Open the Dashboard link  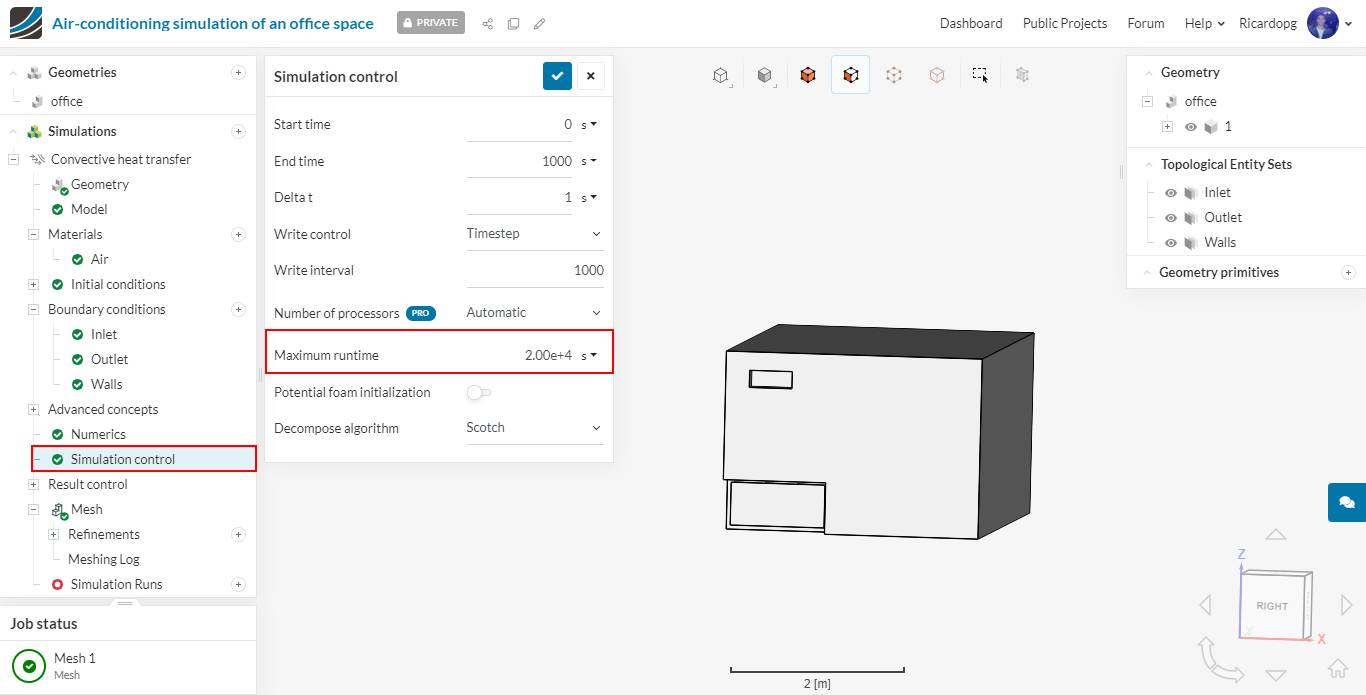pos(970,23)
